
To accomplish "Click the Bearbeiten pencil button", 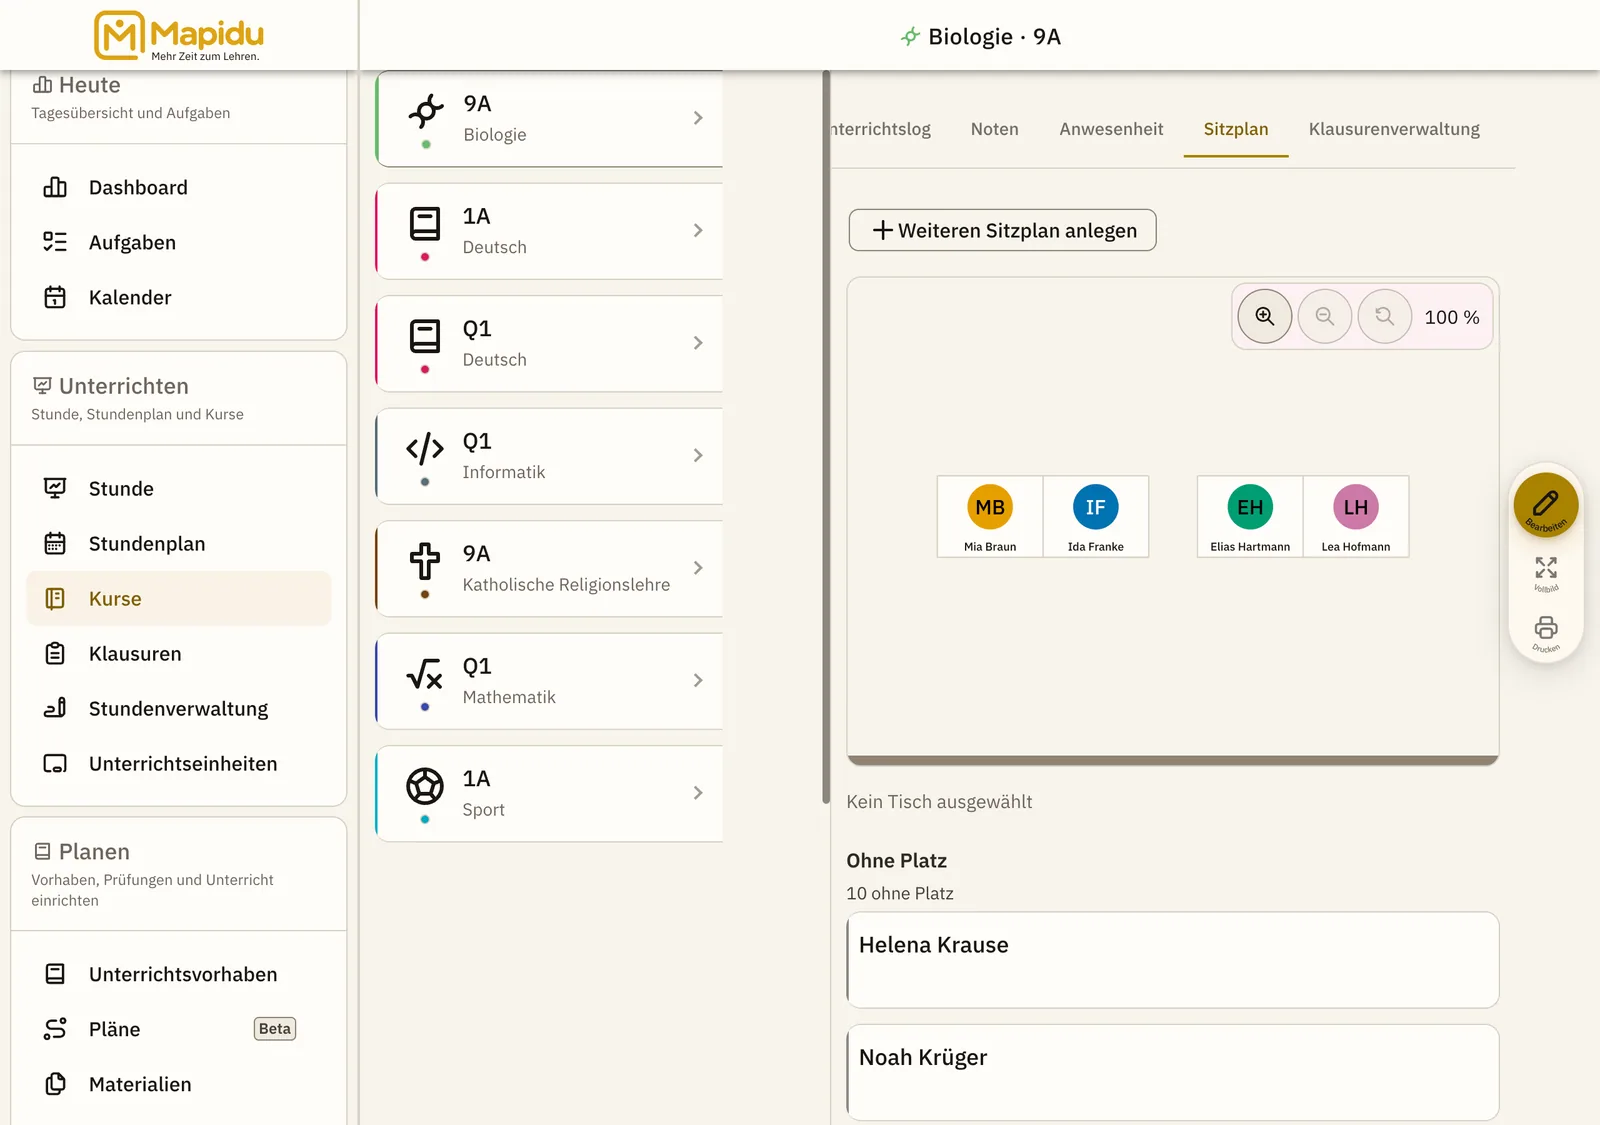I will point(1546,505).
